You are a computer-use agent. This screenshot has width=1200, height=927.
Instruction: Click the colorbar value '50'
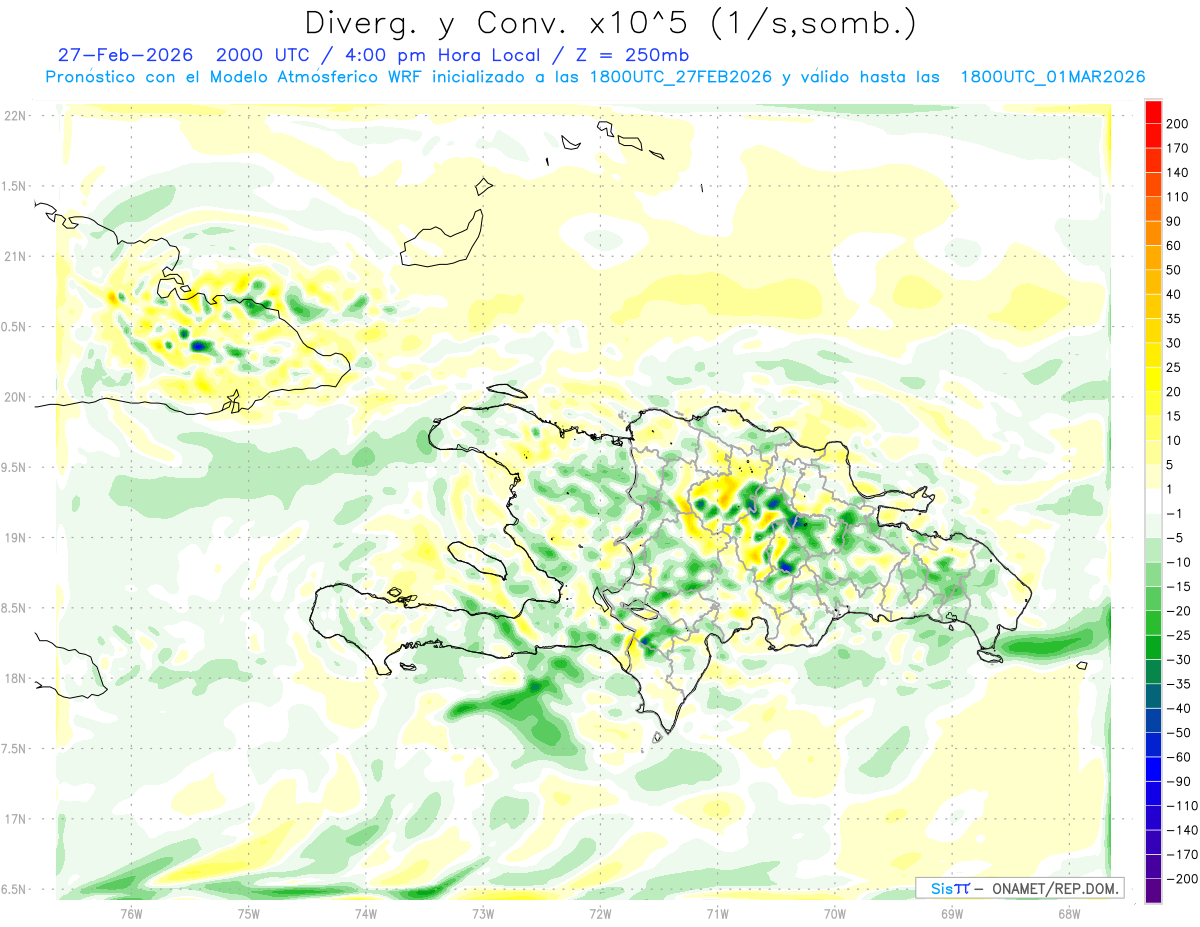click(1175, 270)
